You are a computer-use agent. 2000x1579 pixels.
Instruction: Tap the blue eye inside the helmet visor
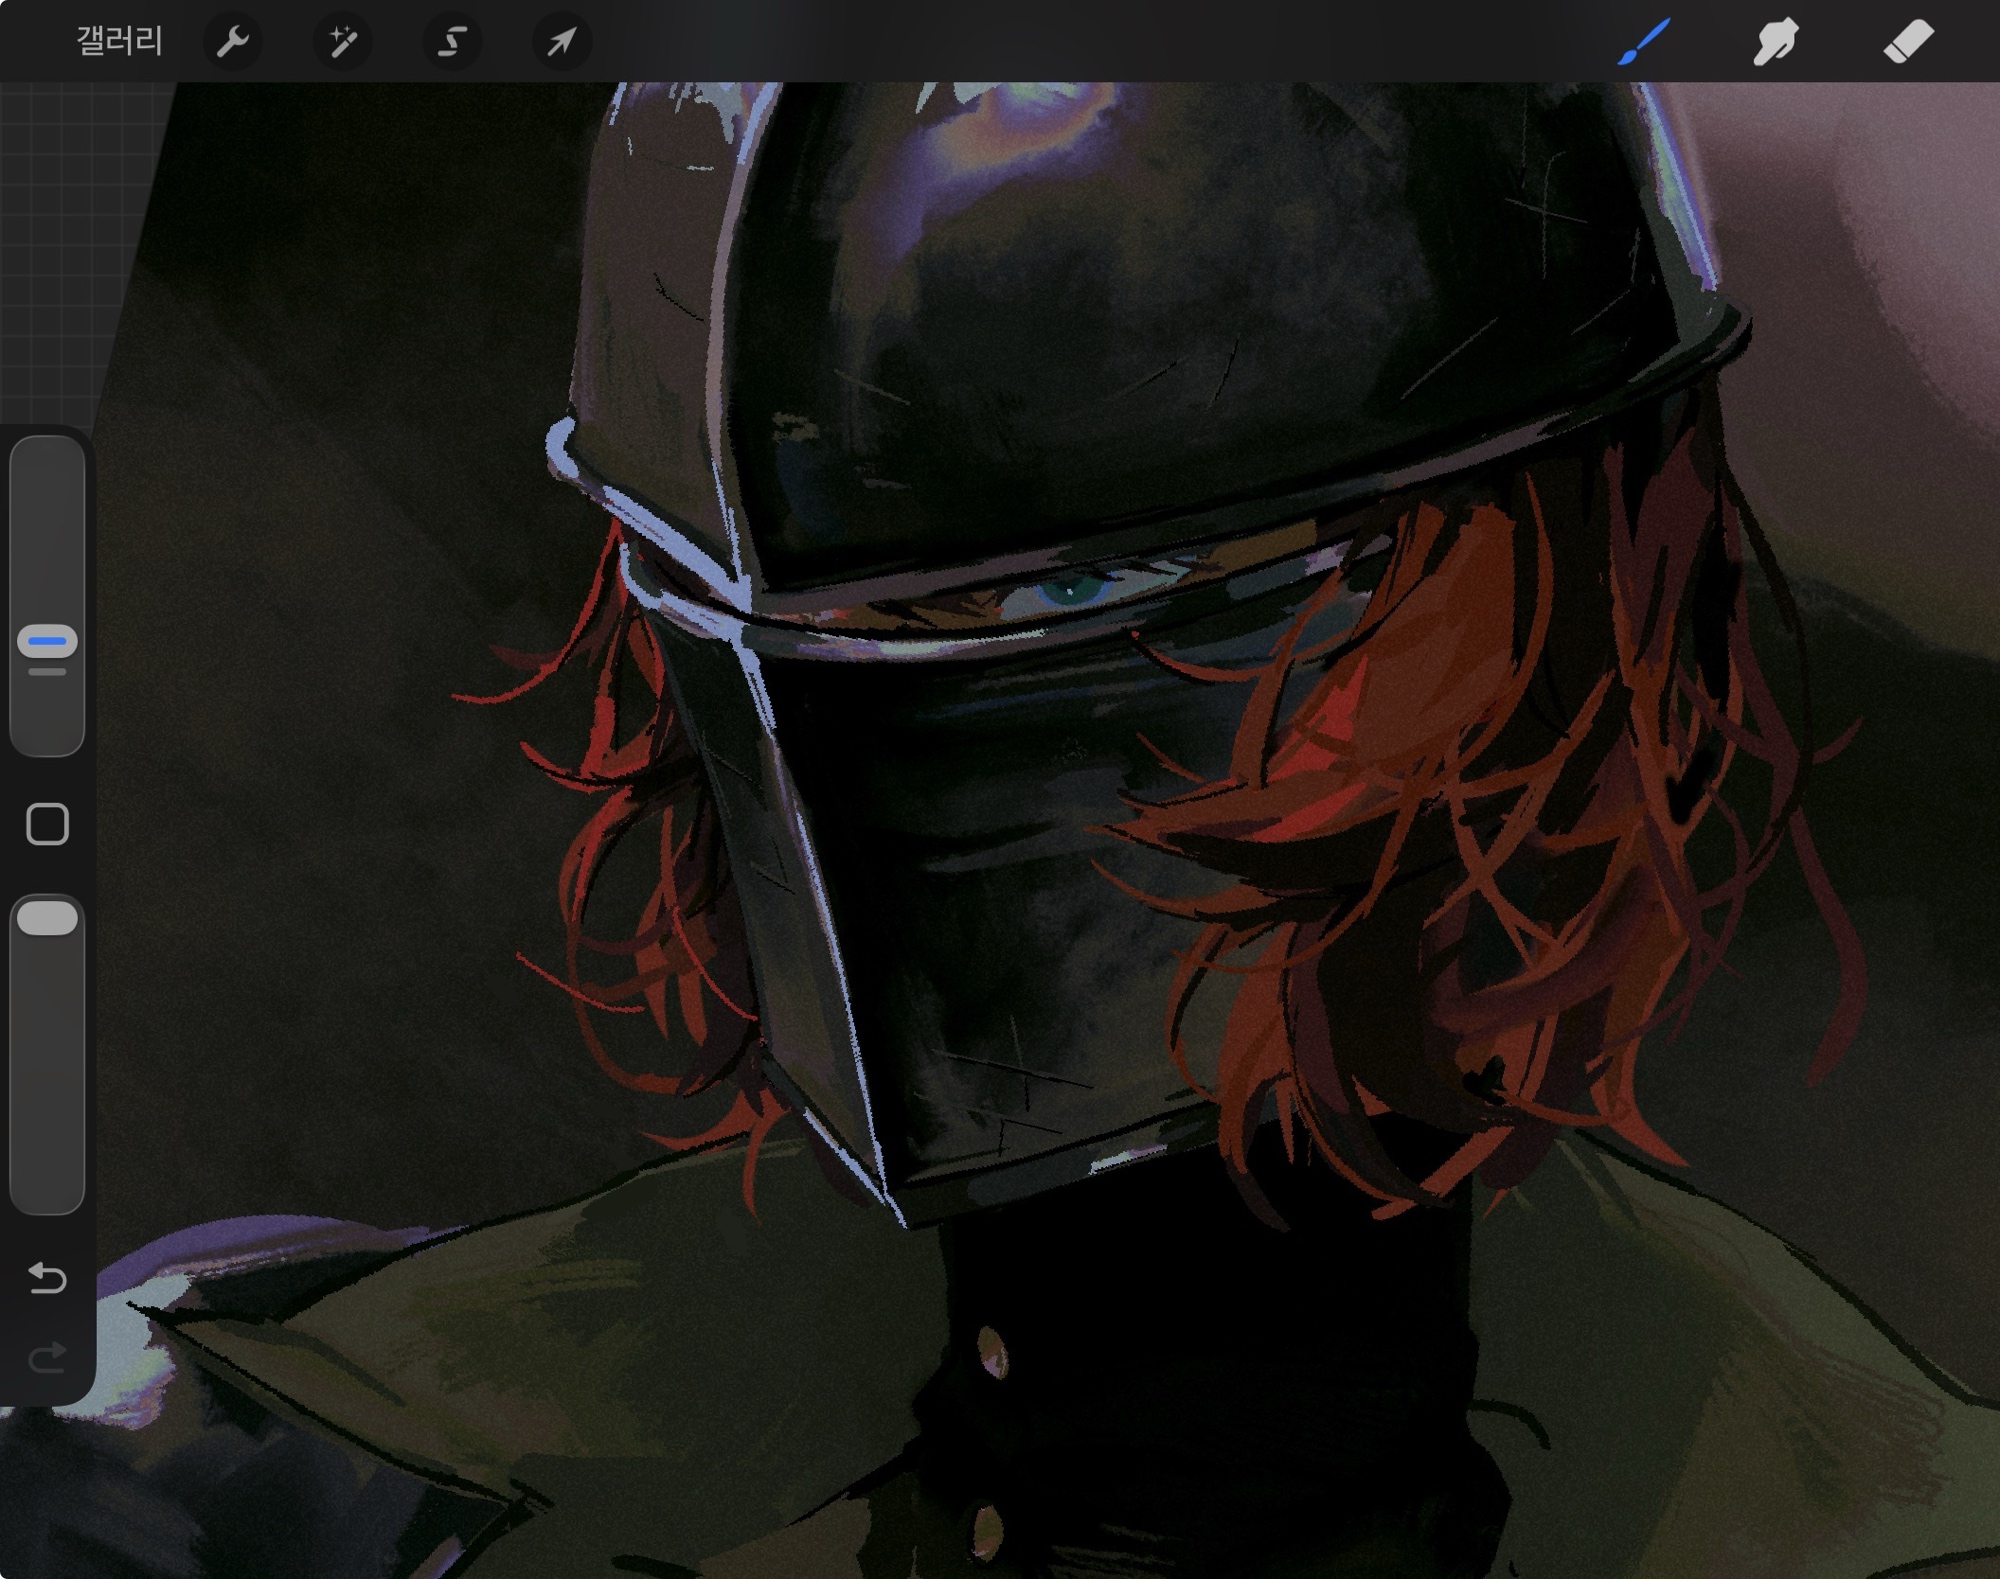1068,592
